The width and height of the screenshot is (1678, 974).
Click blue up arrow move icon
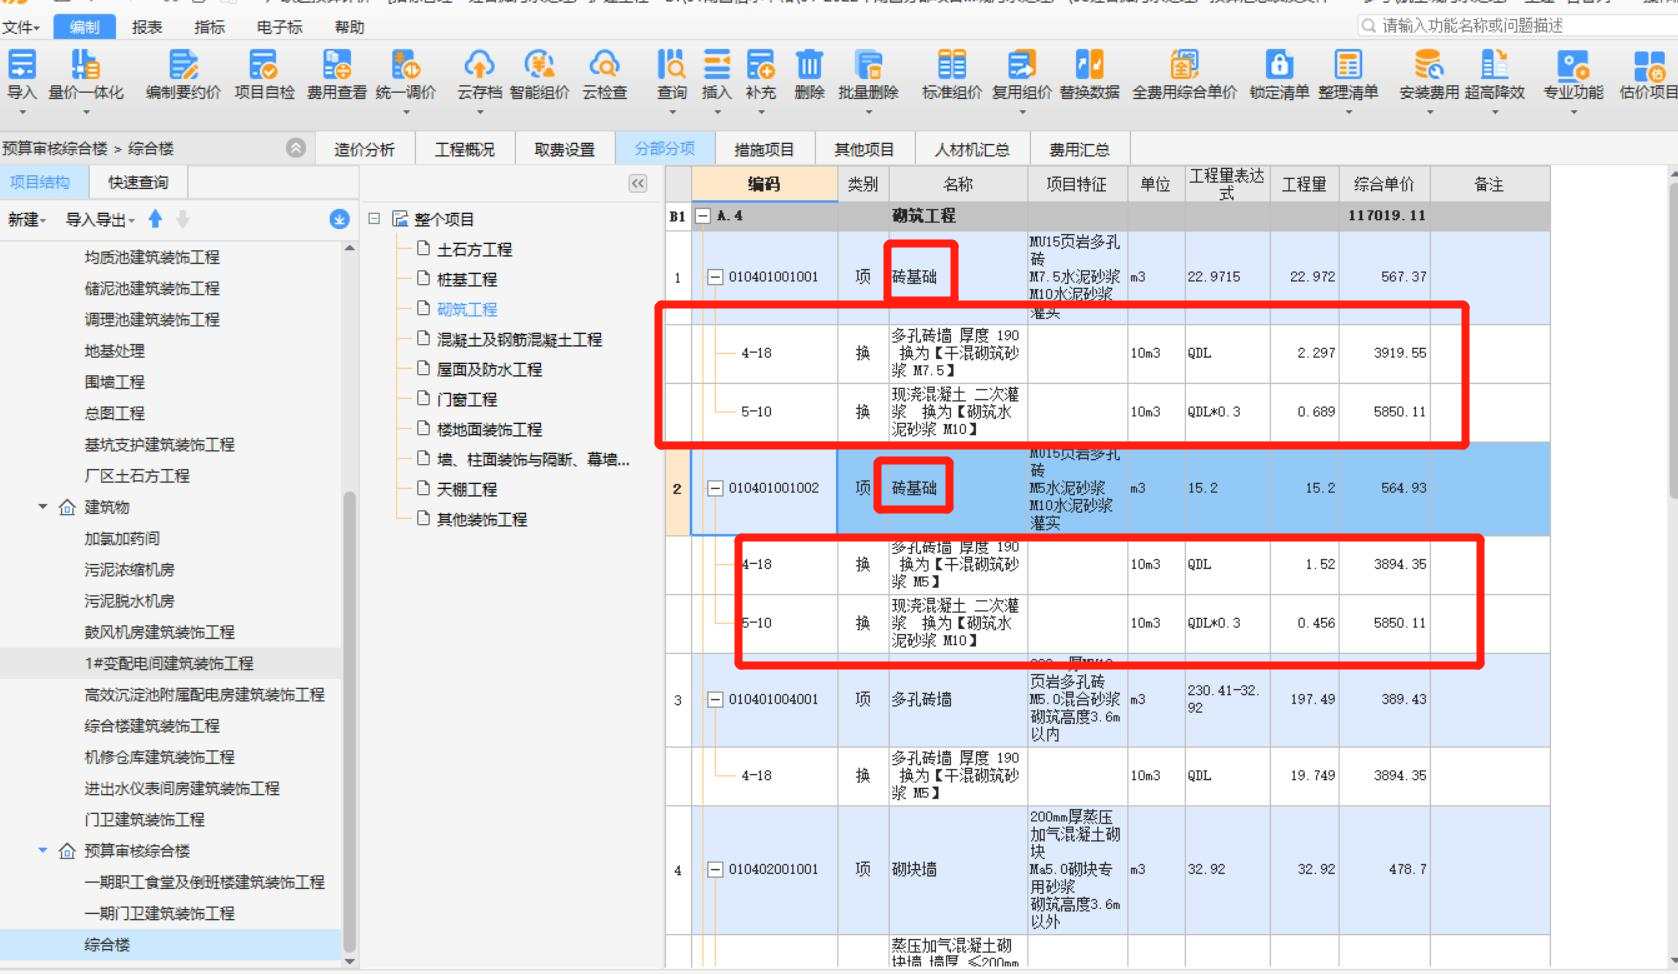[x=155, y=219]
